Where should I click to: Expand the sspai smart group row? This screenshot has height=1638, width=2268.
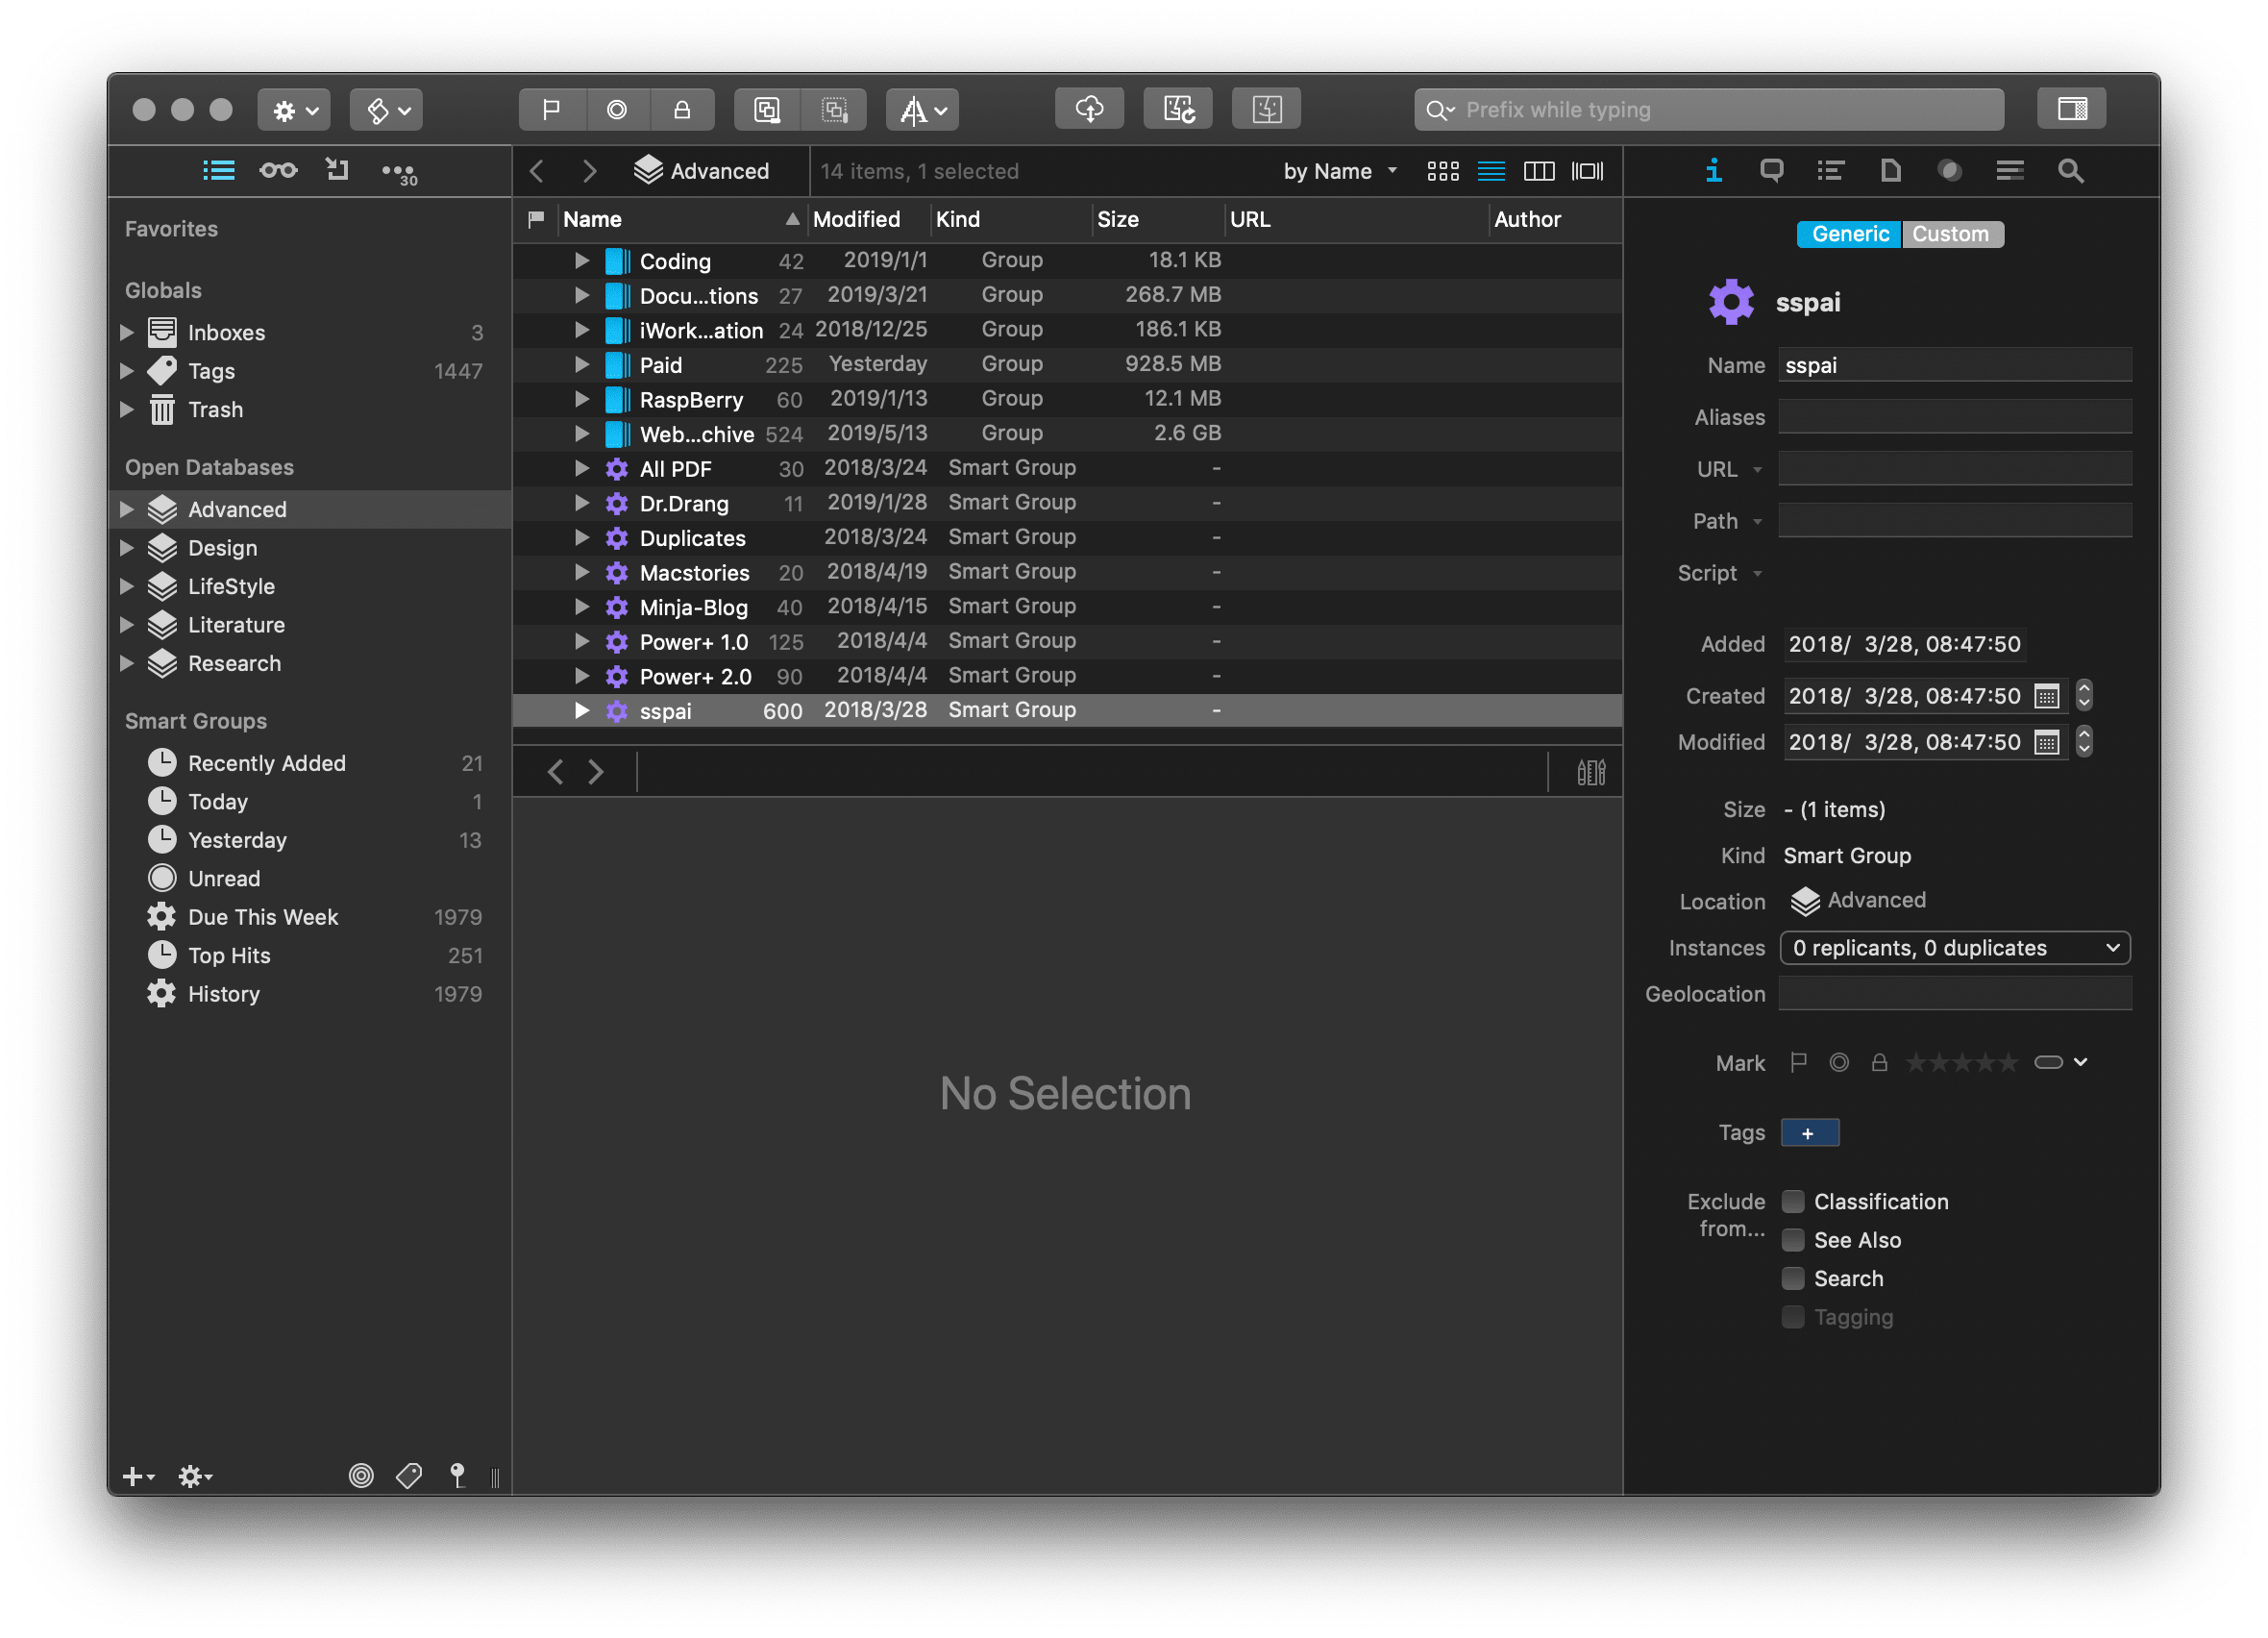(582, 710)
